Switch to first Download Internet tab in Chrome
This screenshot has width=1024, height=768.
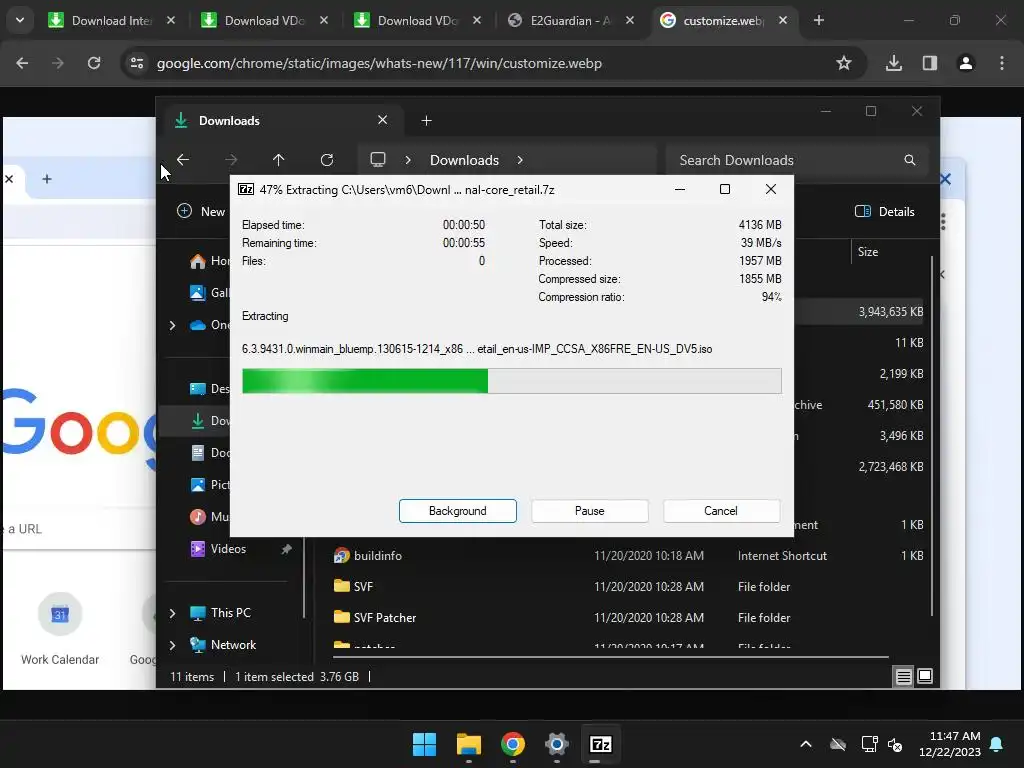111,20
